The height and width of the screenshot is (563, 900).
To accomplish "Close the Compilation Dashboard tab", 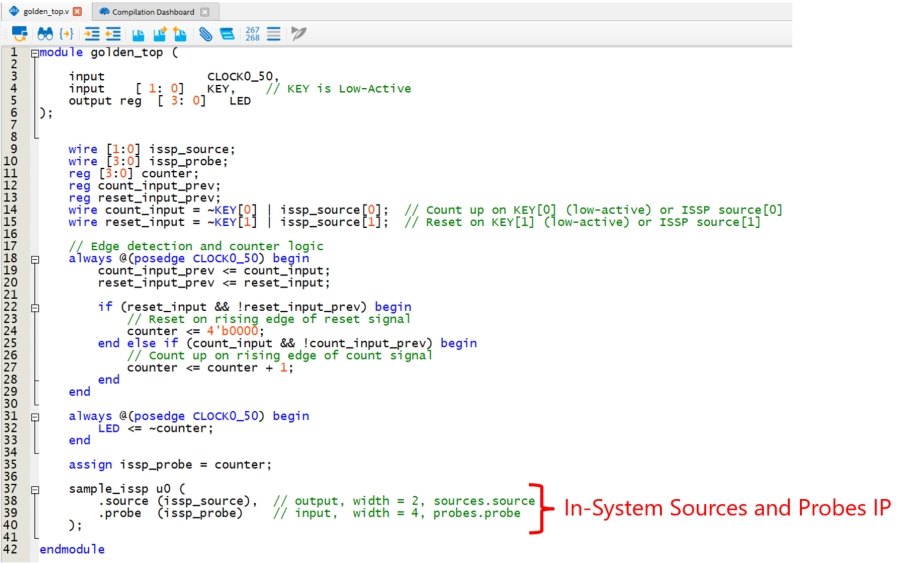I will click(x=205, y=11).
